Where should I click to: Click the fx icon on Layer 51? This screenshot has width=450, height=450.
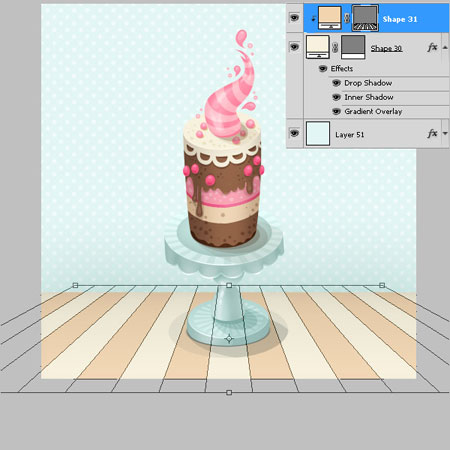click(x=432, y=134)
